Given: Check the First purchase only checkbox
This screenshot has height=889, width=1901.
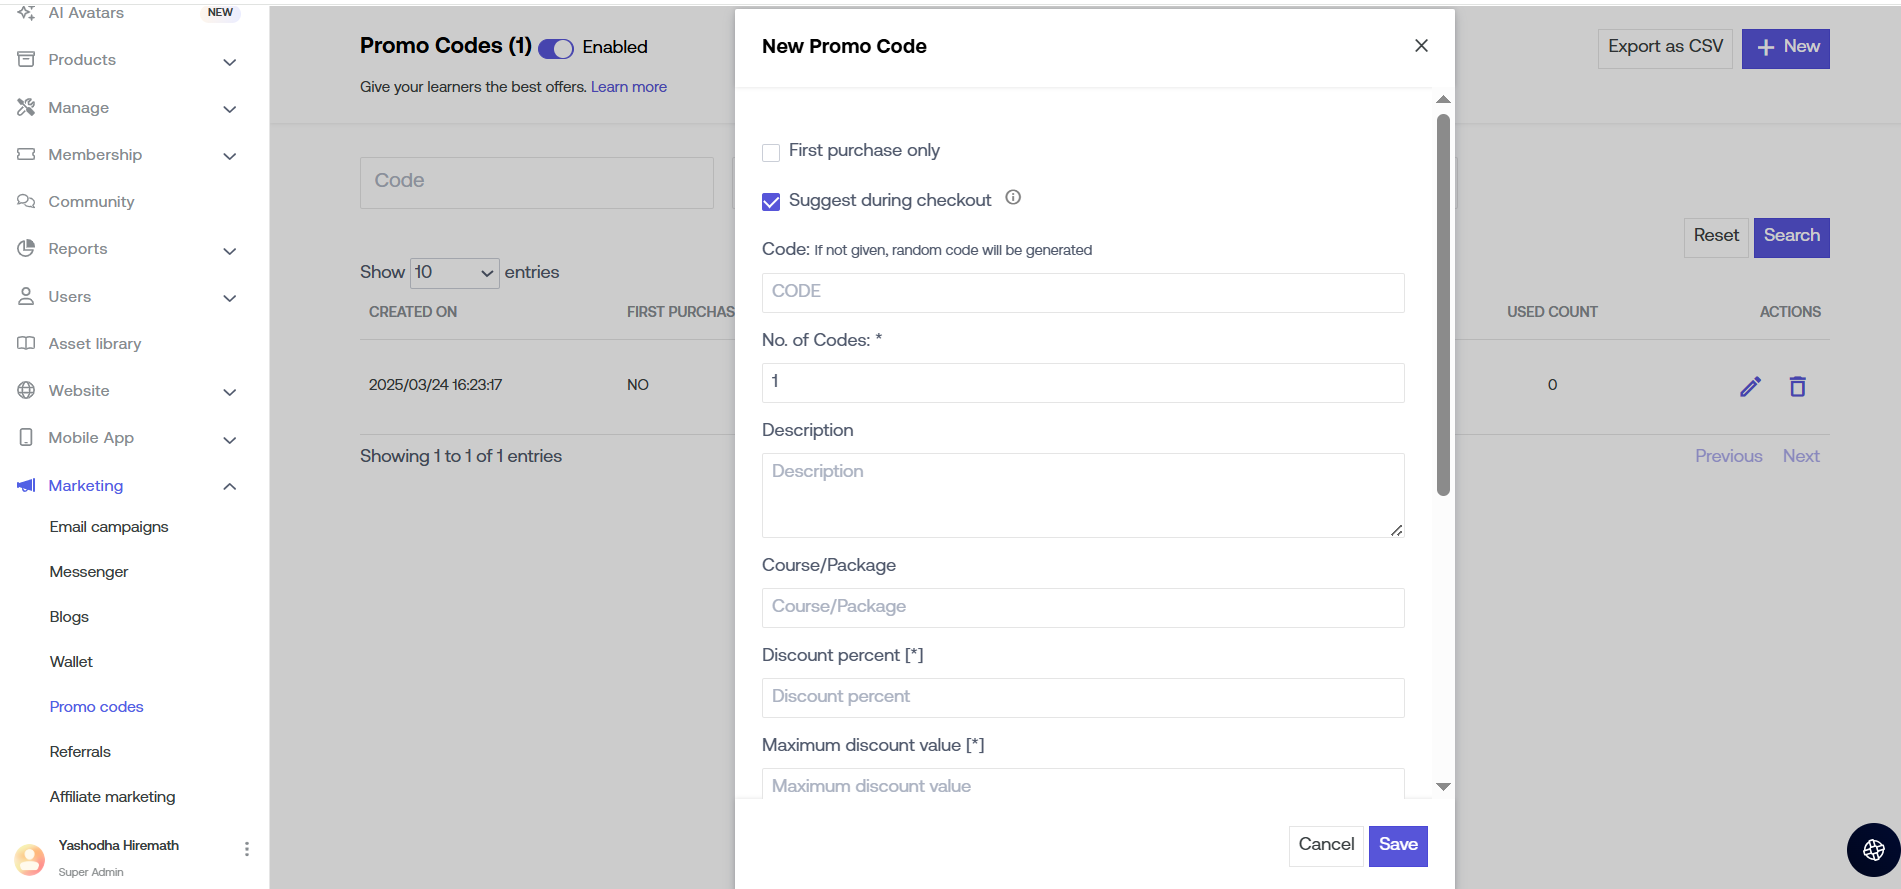Looking at the screenshot, I should [771, 152].
